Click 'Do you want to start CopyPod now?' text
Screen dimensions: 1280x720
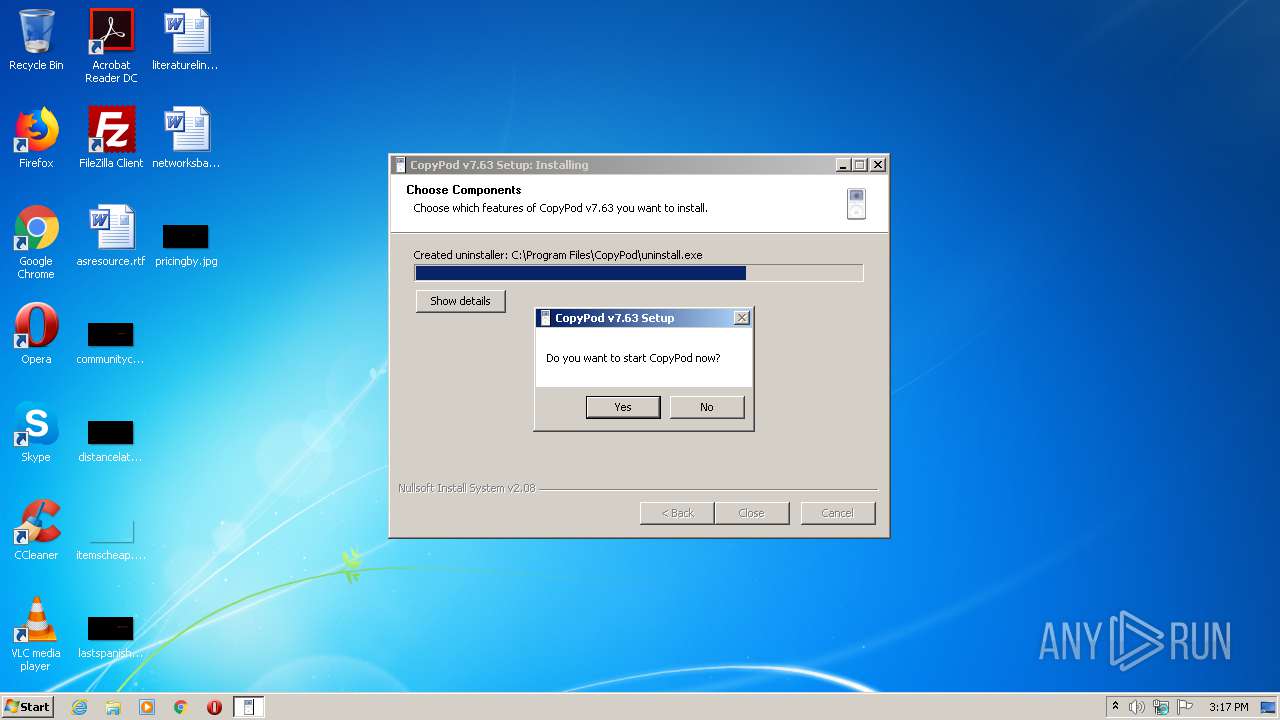[633, 358]
